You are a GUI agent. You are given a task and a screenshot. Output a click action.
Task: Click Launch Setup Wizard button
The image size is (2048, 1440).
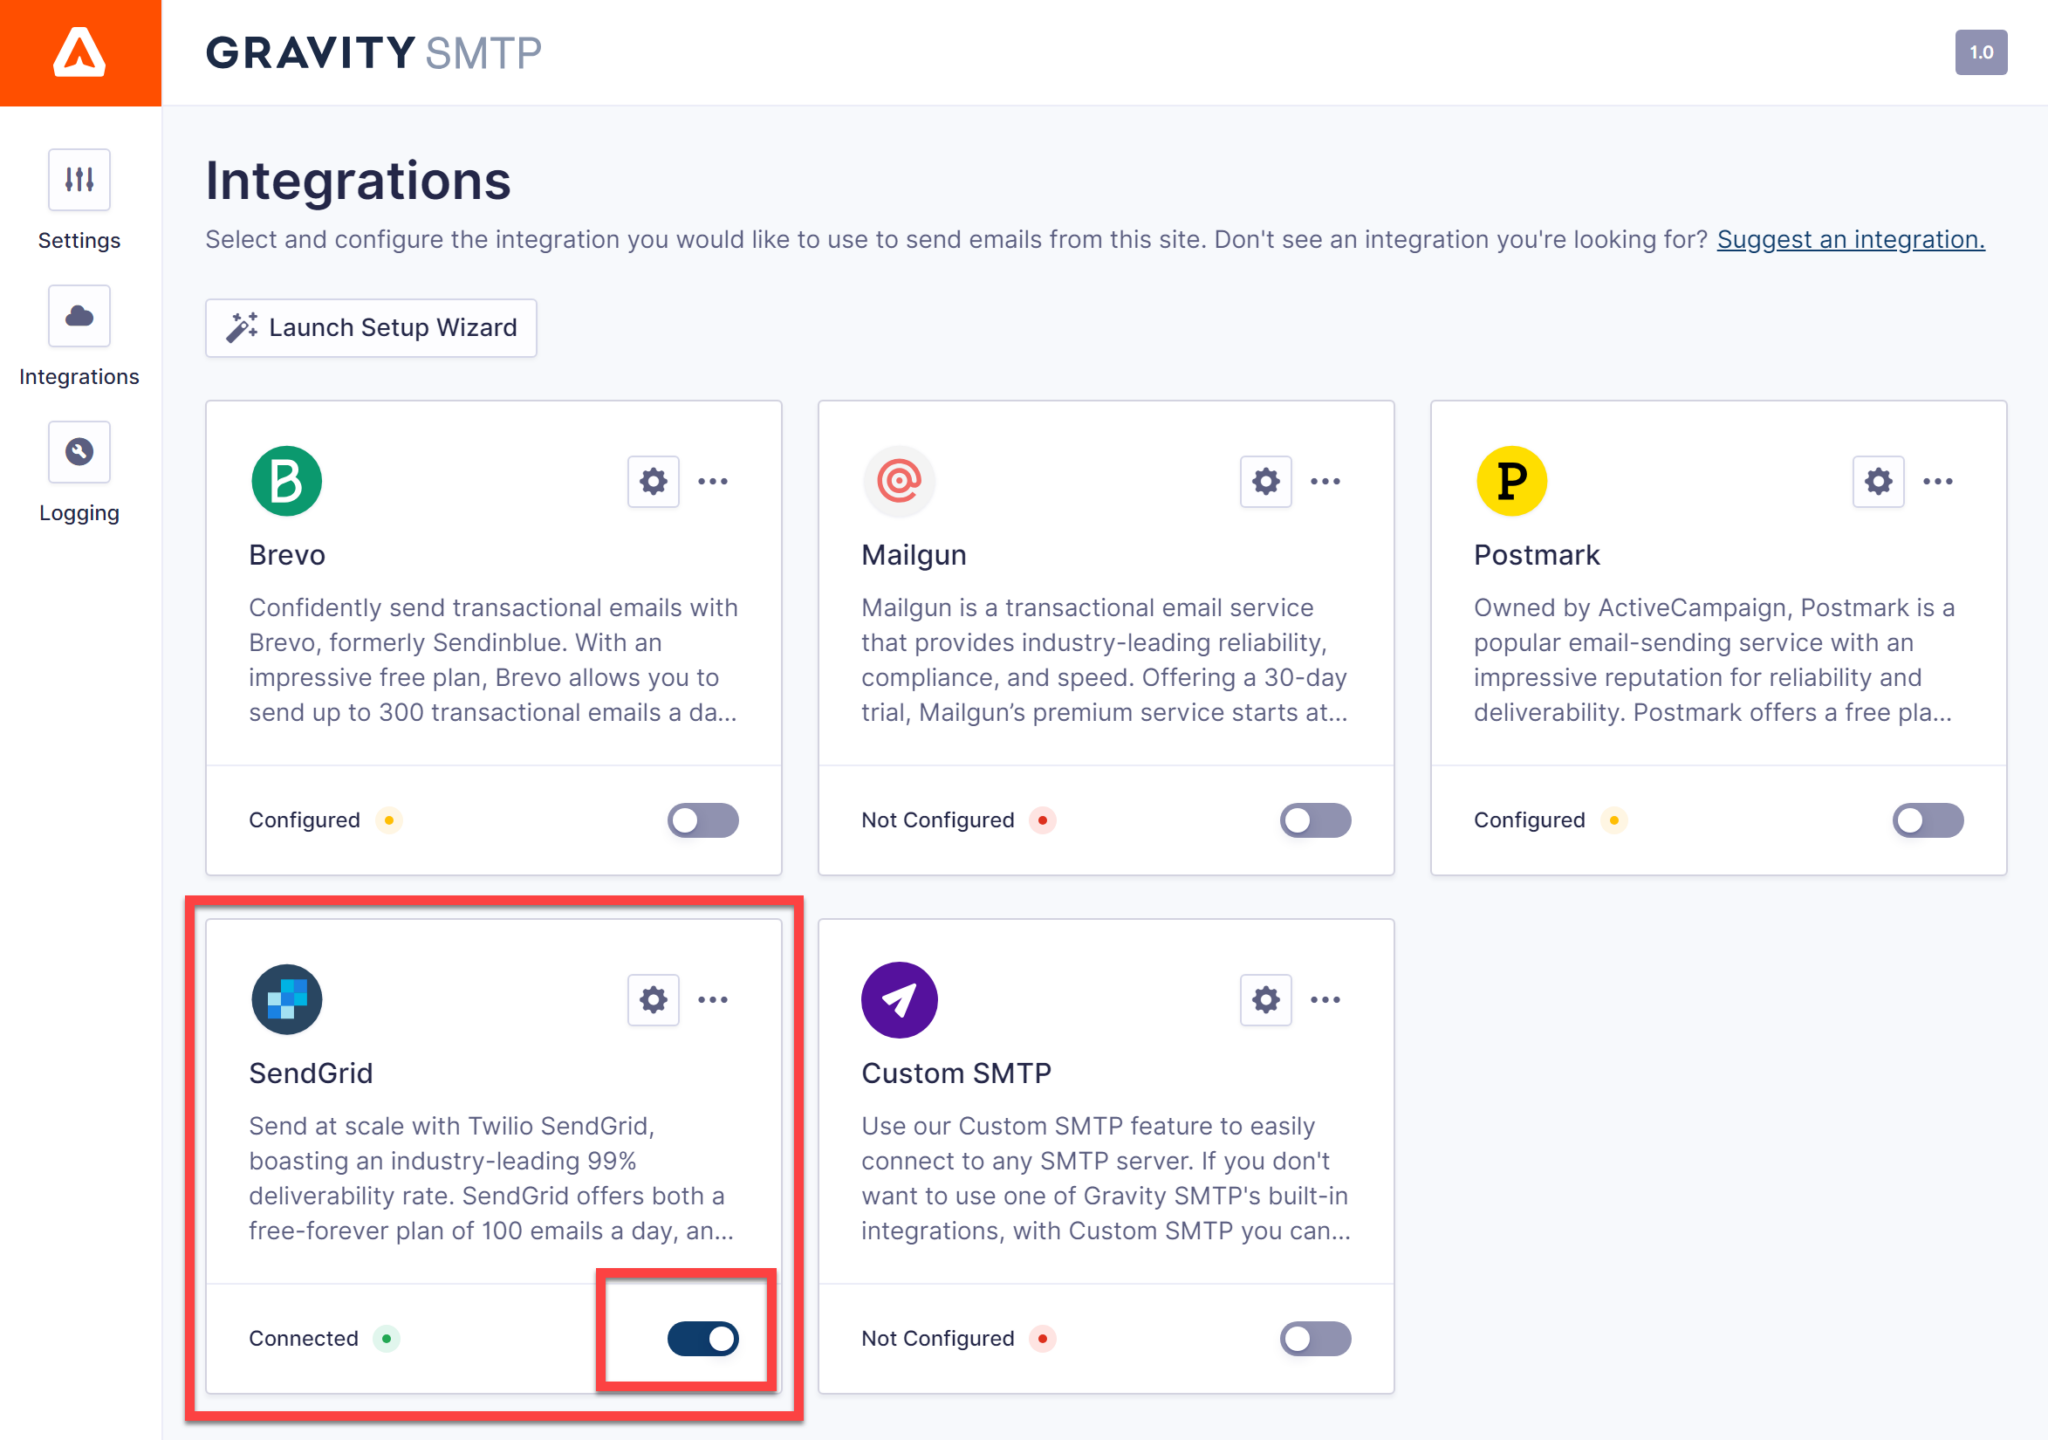click(371, 328)
